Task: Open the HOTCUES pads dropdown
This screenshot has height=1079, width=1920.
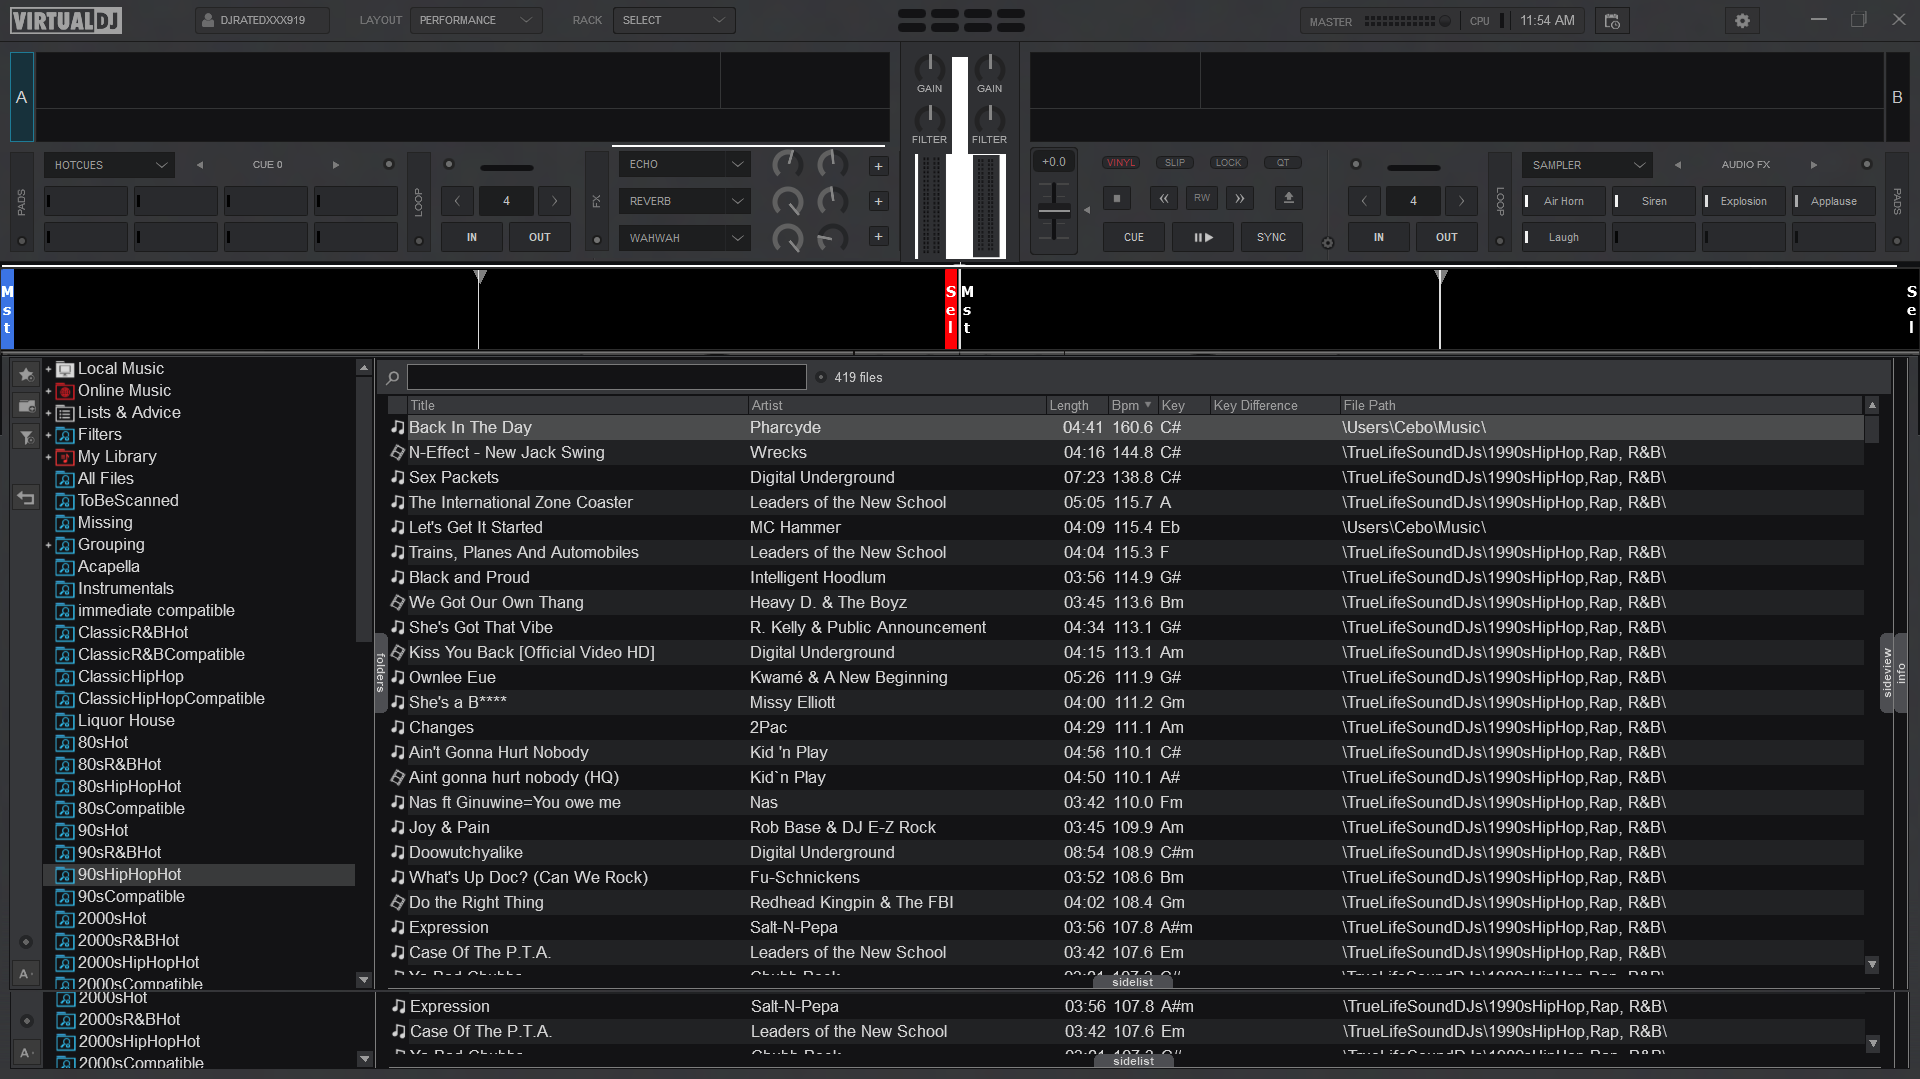Action: pos(109,165)
